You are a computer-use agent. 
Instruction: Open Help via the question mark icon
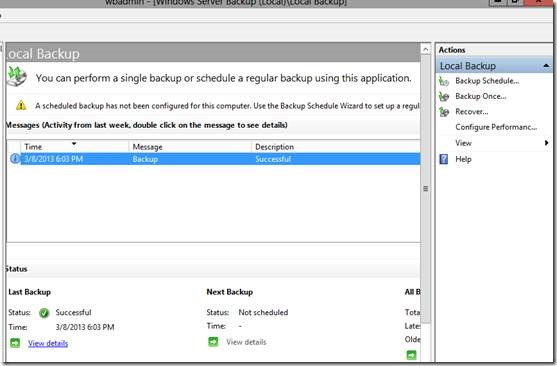click(444, 159)
